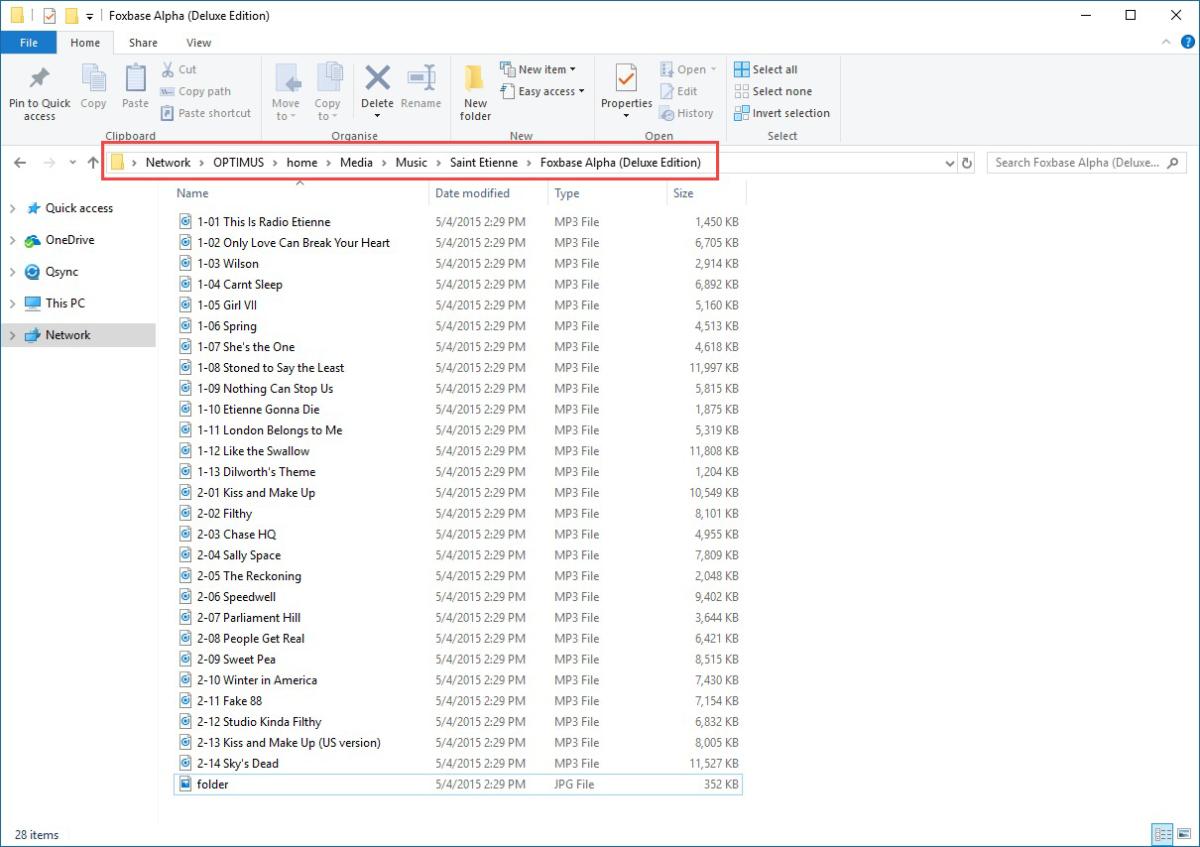Click the new folder icon in title bar
The height and width of the screenshot is (847, 1200).
pyautogui.click(x=71, y=16)
